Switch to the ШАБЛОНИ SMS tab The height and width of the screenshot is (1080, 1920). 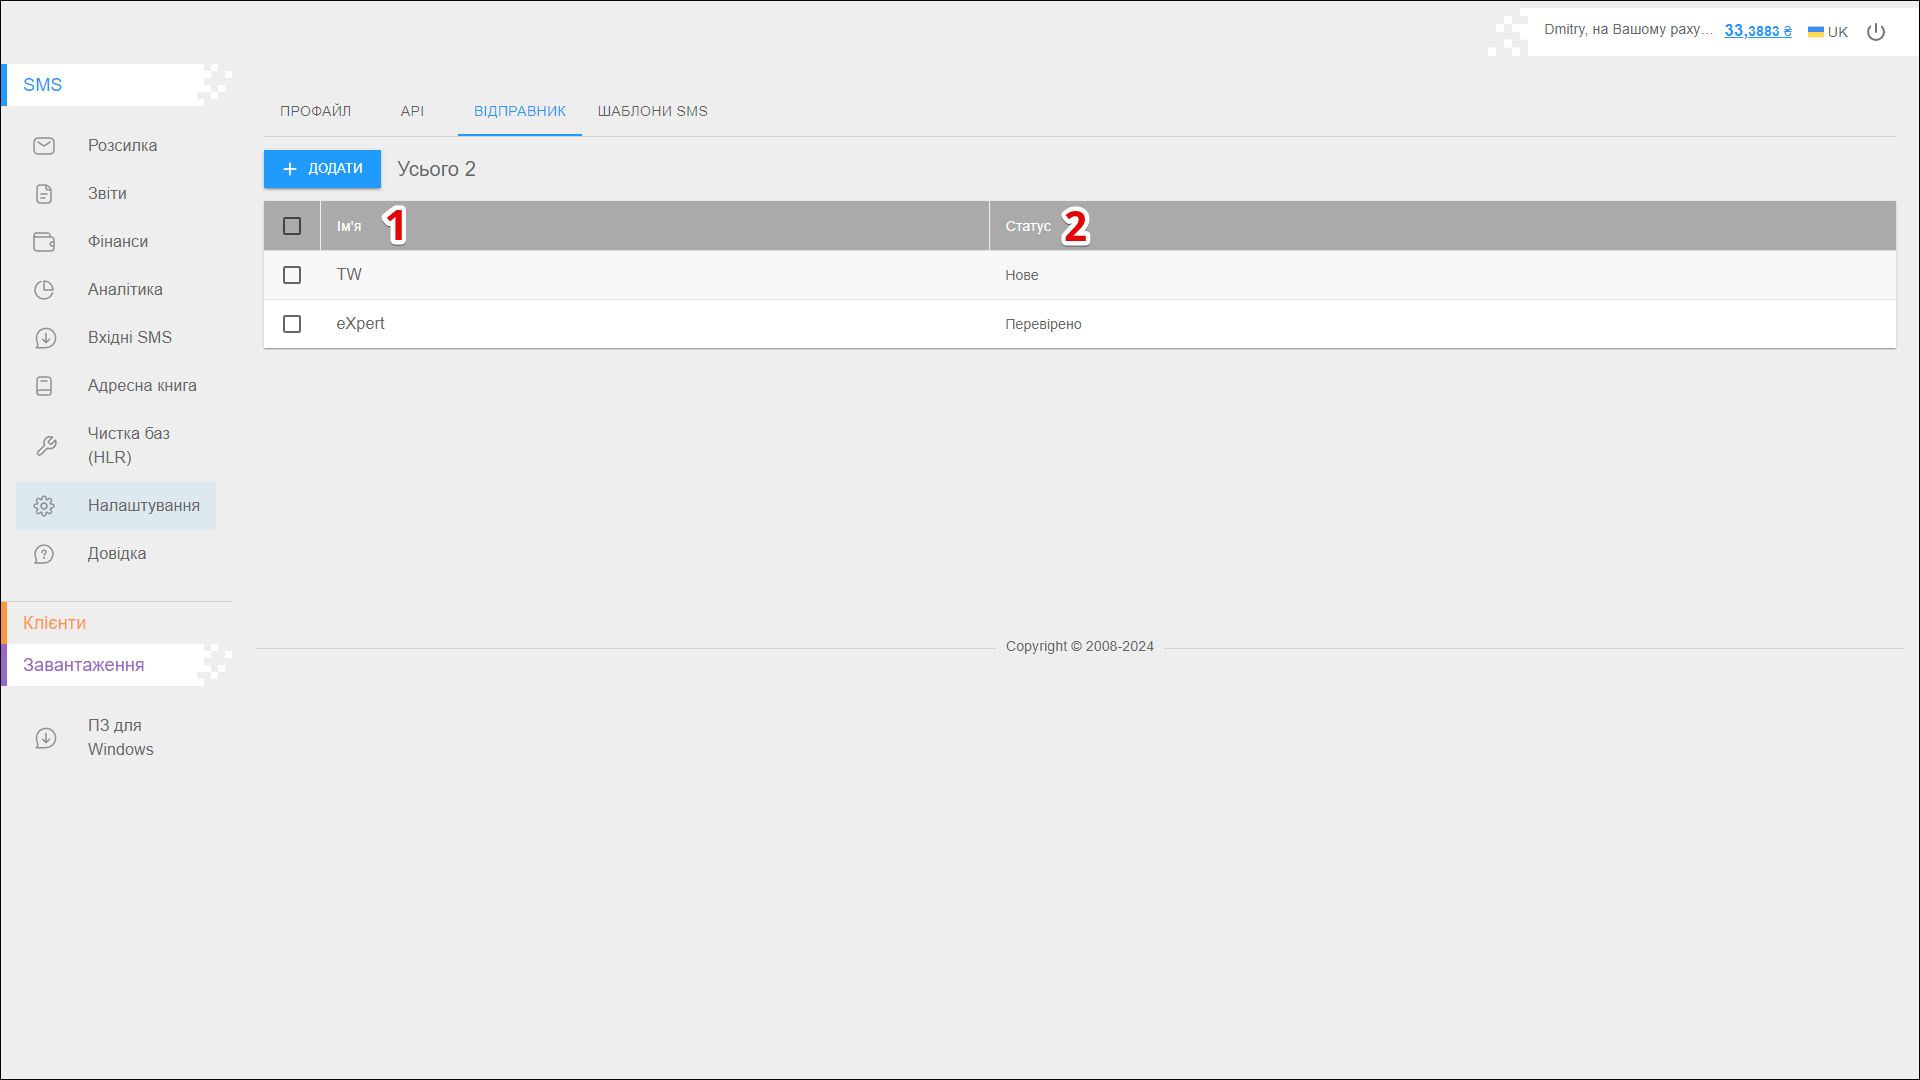point(652,111)
